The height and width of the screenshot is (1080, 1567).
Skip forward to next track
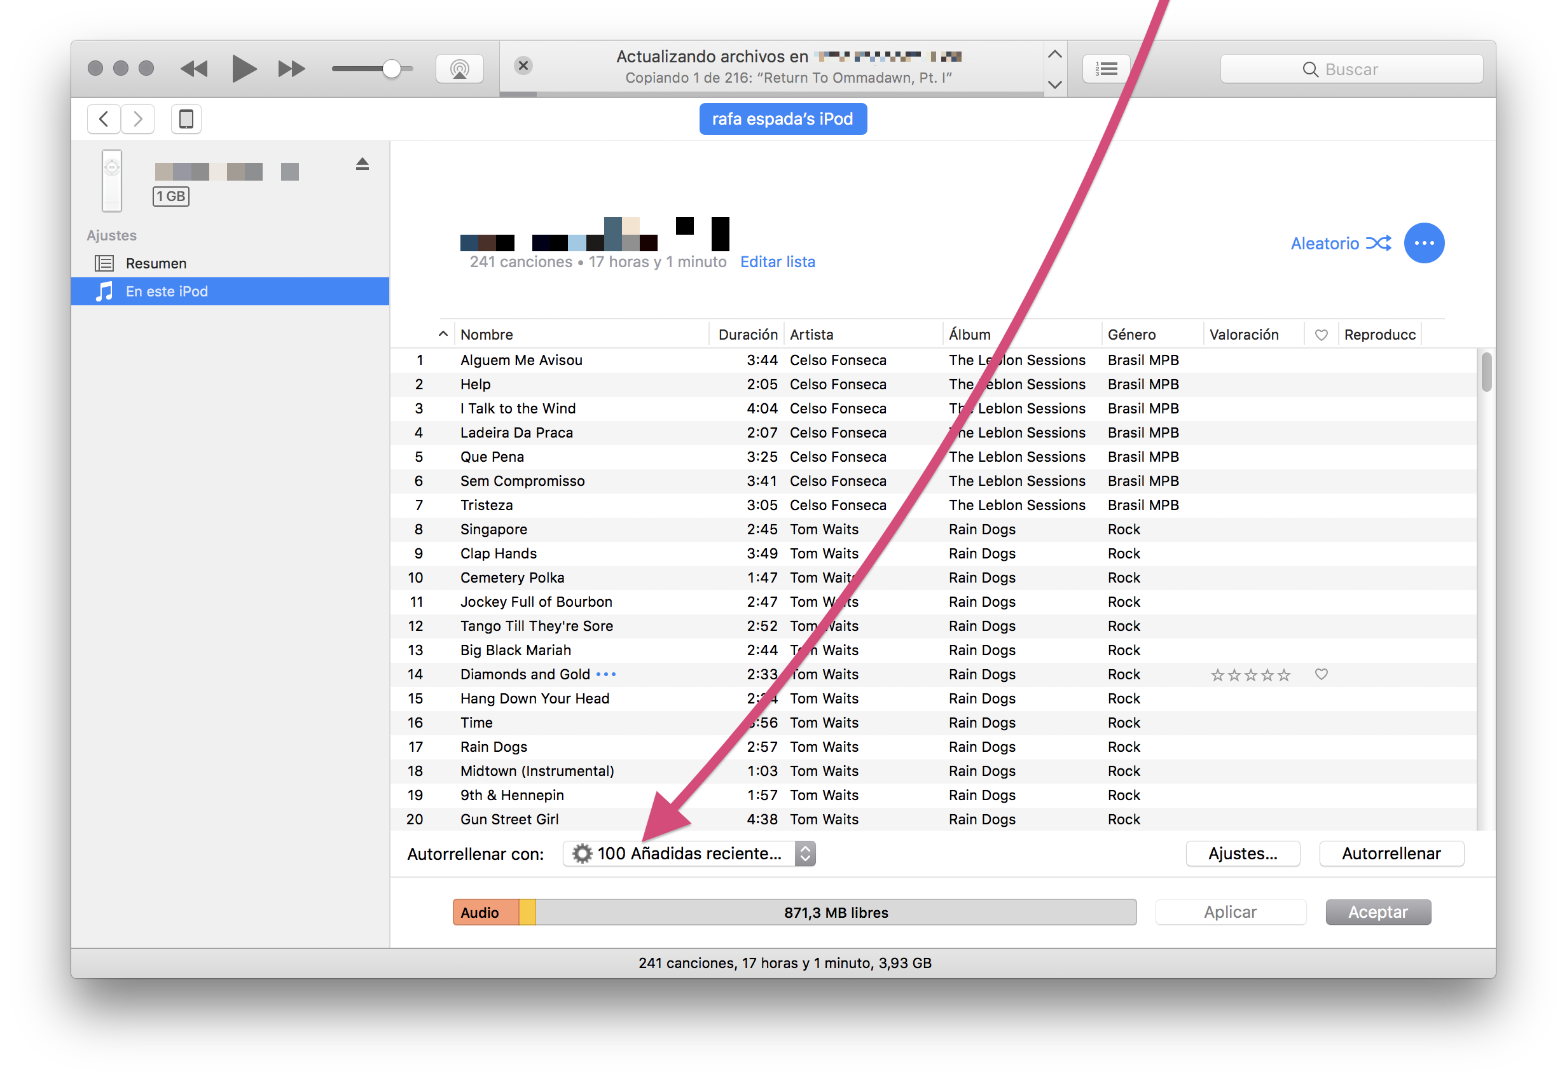point(291,68)
